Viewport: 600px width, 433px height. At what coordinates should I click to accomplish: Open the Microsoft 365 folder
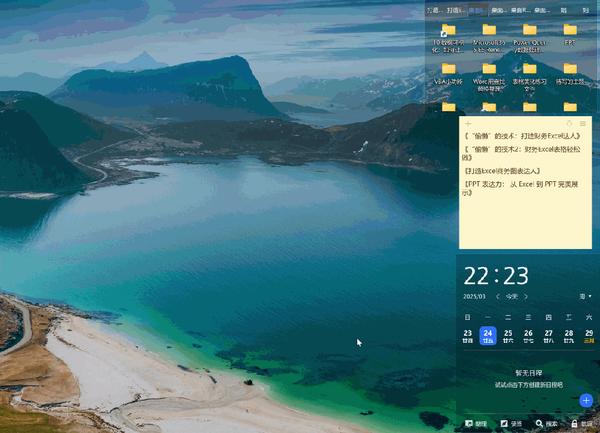[x=489, y=38]
